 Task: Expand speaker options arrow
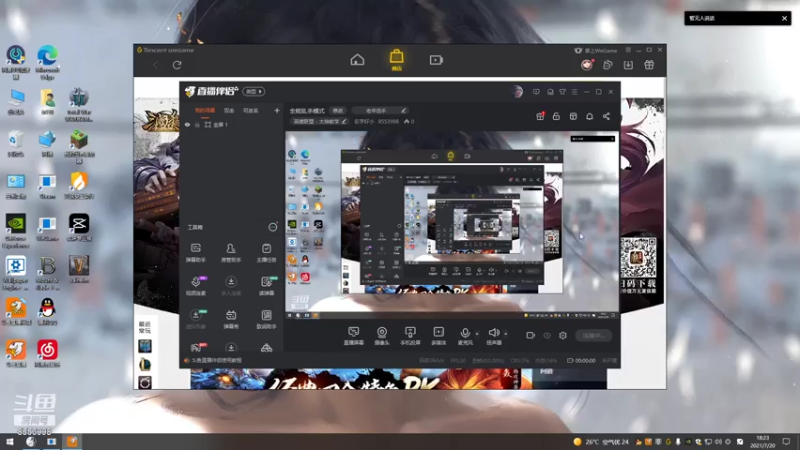tap(506, 334)
